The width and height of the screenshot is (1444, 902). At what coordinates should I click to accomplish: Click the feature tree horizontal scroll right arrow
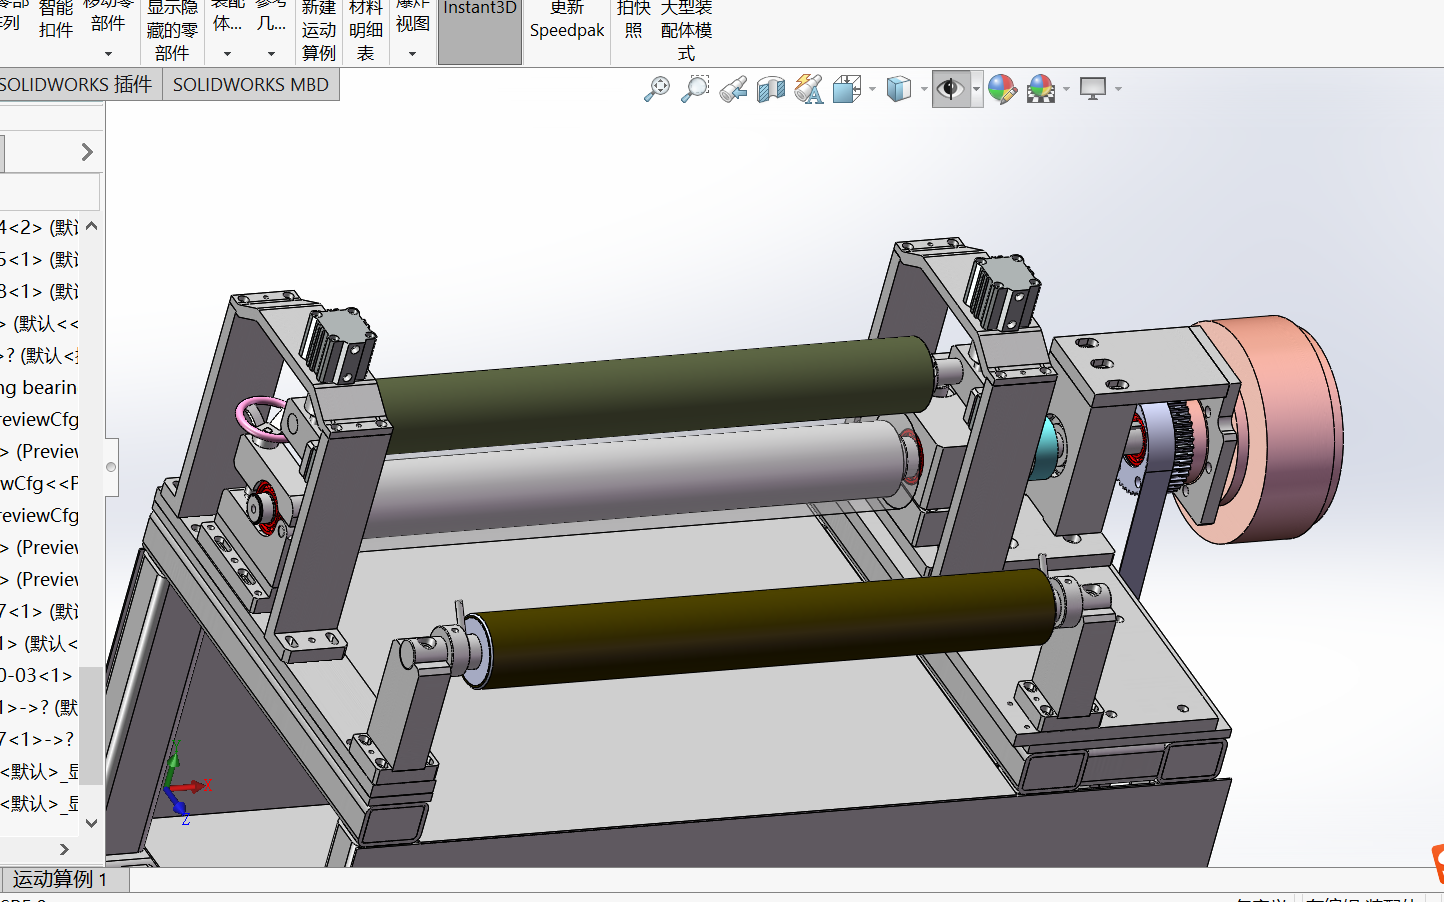(x=65, y=849)
